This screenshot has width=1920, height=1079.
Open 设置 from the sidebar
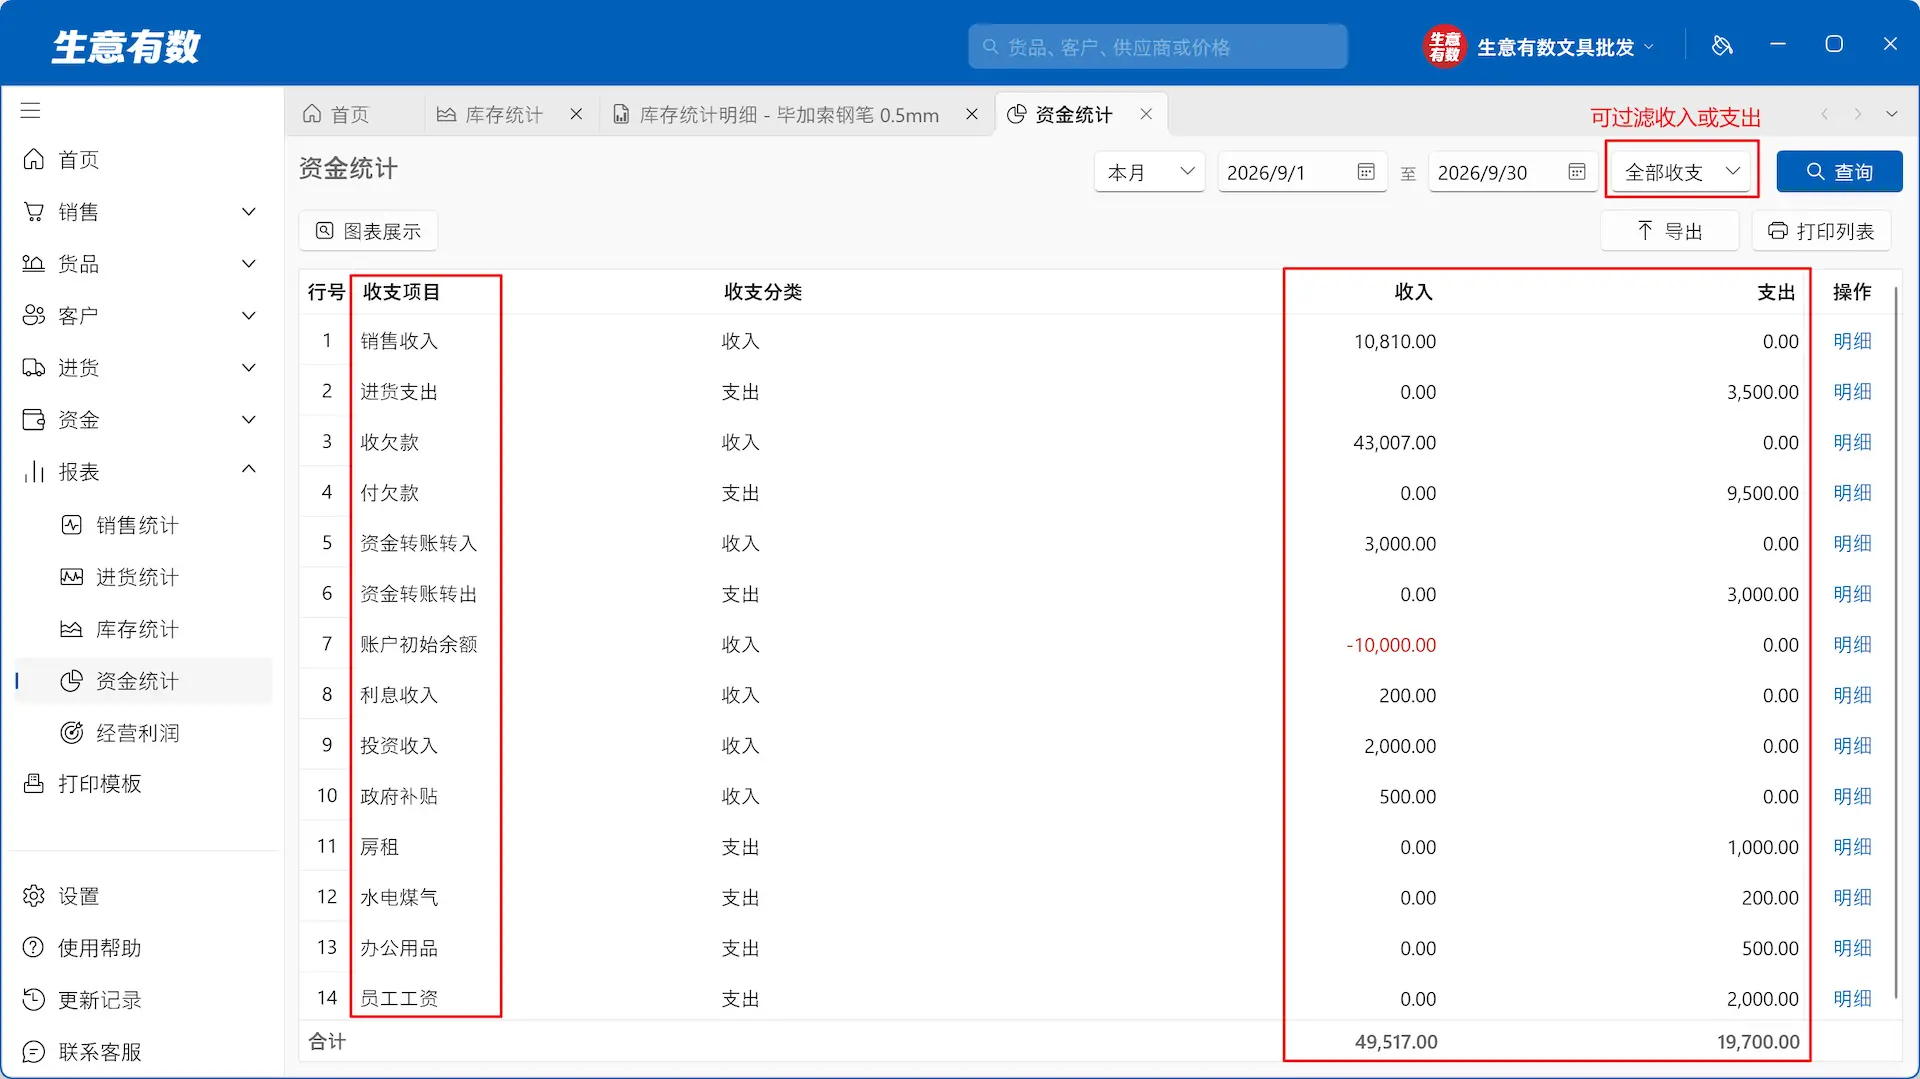(143, 896)
